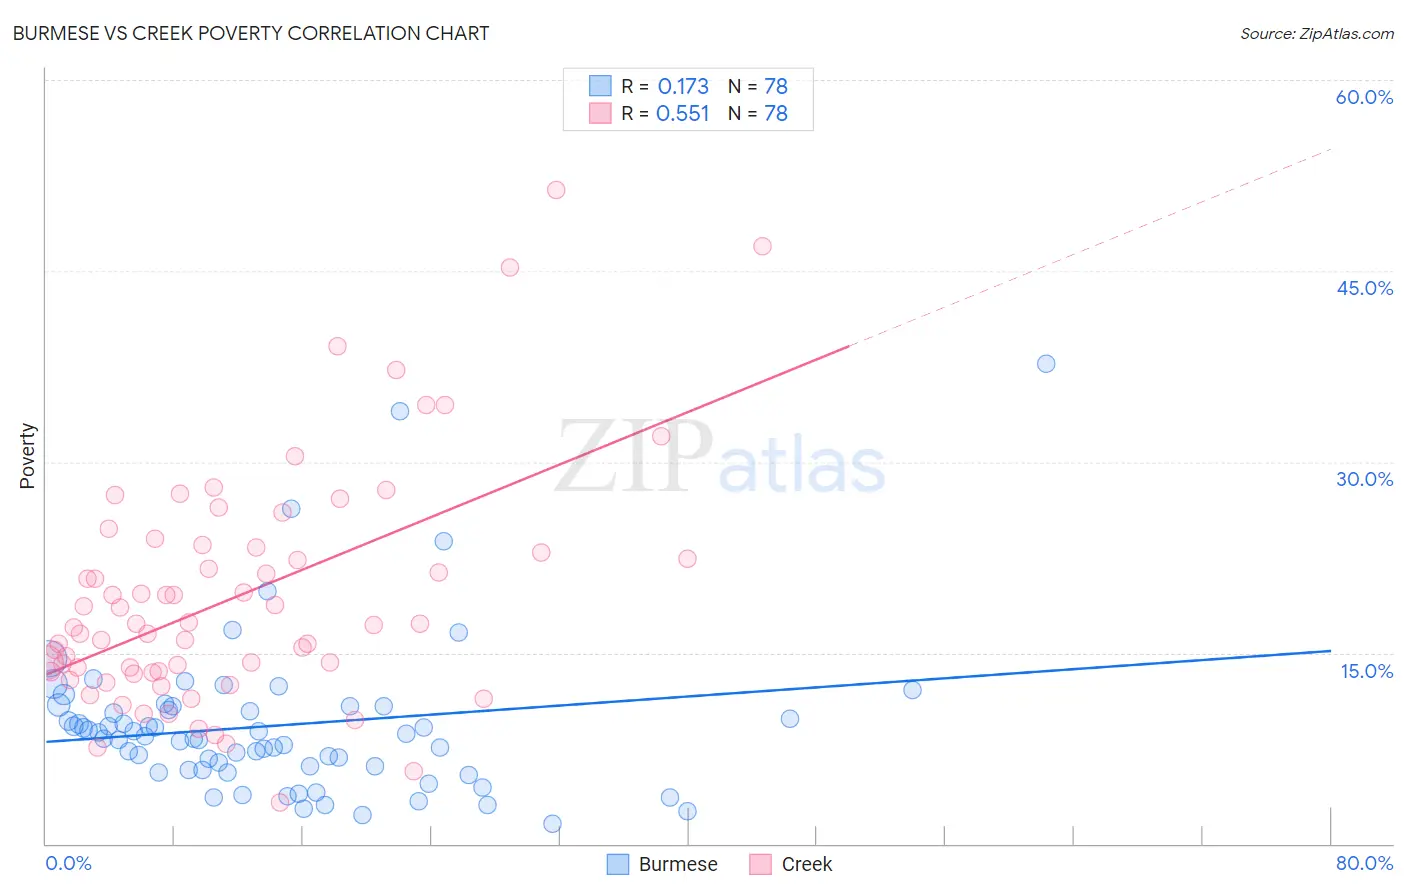Click the 15.0% y-axis label
This screenshot has width=1406, height=892.
pos(1366,671)
